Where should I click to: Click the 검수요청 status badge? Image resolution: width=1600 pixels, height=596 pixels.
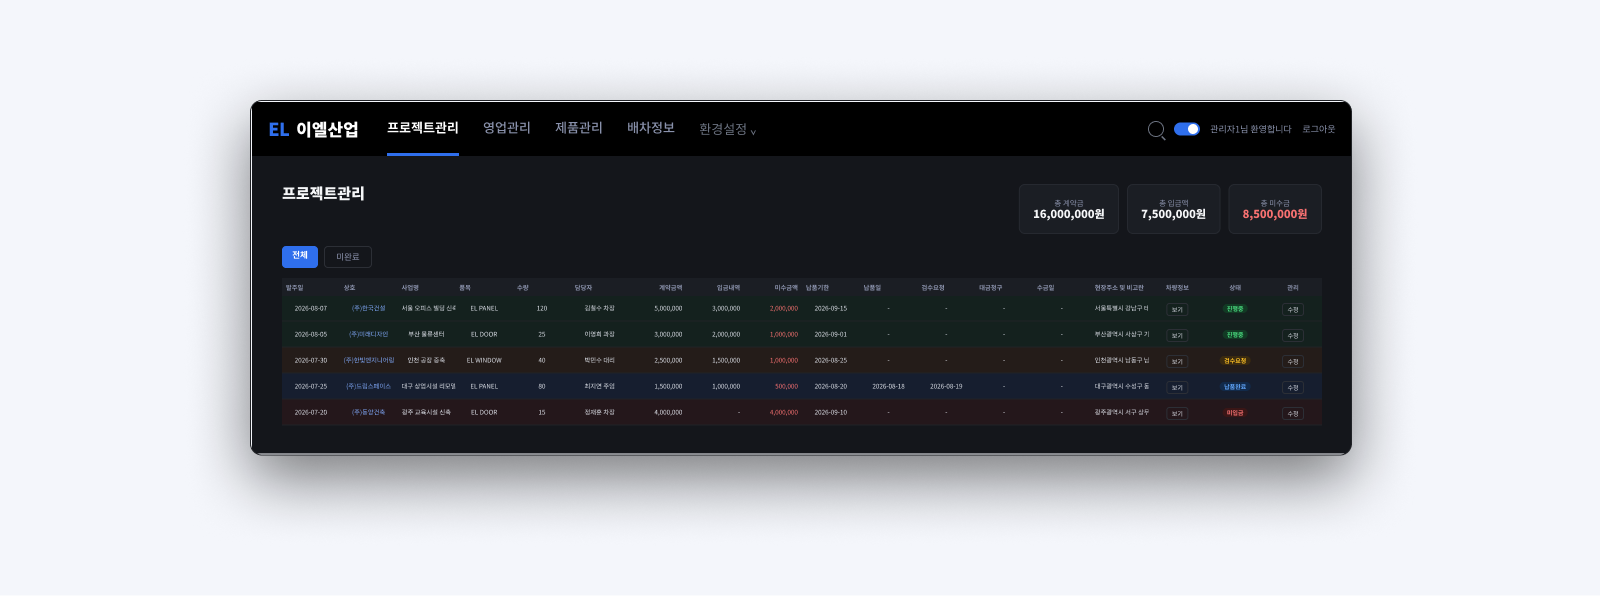pos(1235,361)
